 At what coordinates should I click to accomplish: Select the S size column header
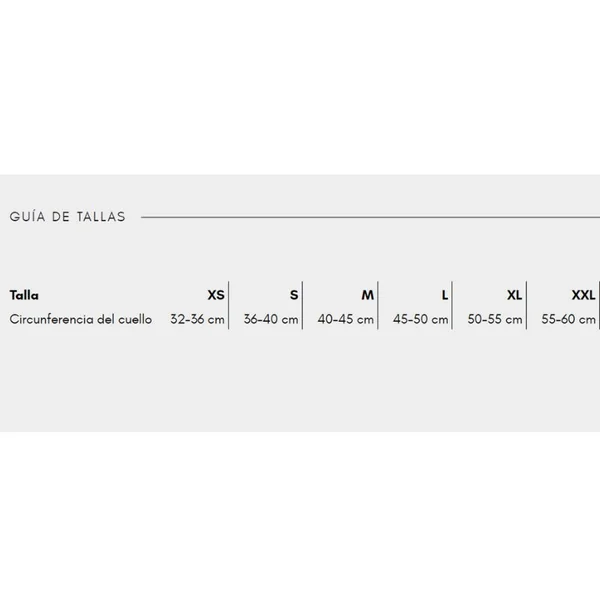coord(294,295)
